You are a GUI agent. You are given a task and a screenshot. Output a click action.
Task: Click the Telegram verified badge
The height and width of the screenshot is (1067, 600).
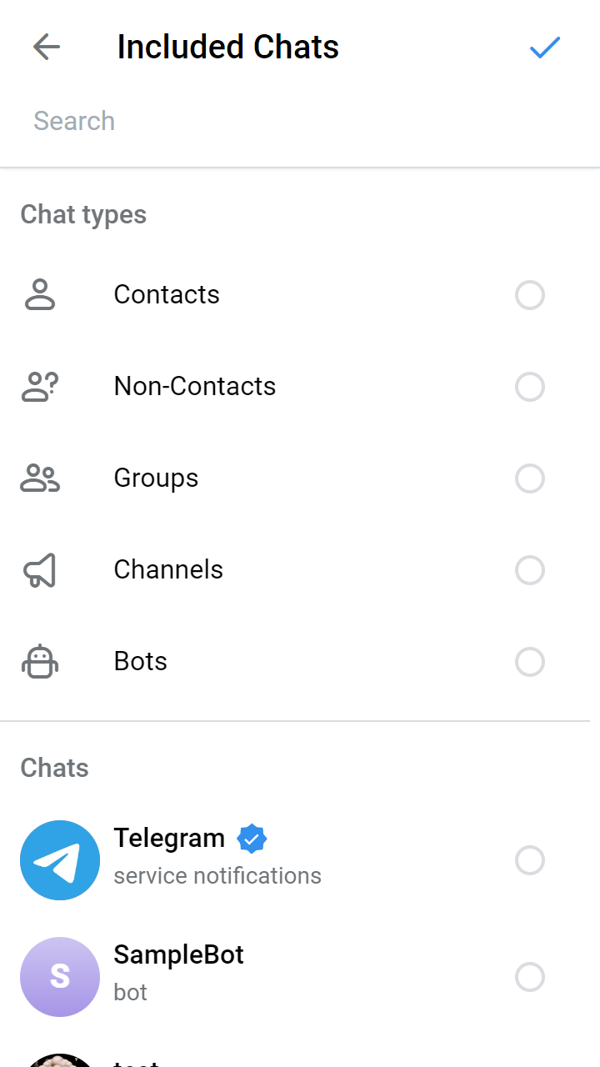(x=252, y=839)
